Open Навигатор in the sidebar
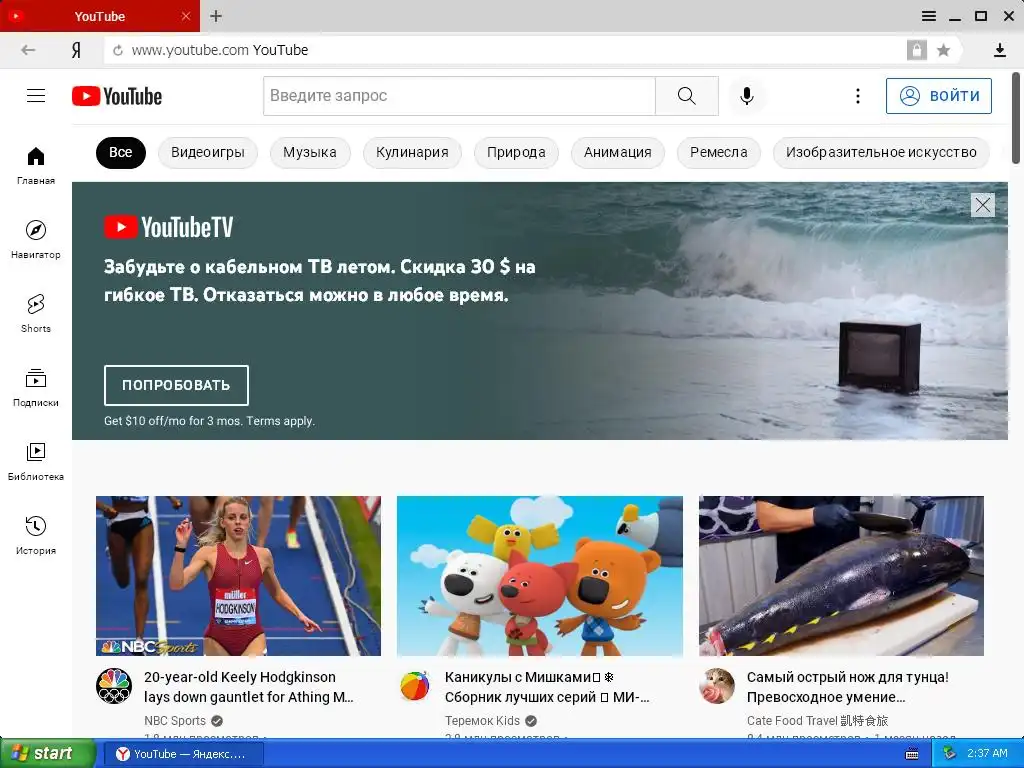 click(36, 240)
